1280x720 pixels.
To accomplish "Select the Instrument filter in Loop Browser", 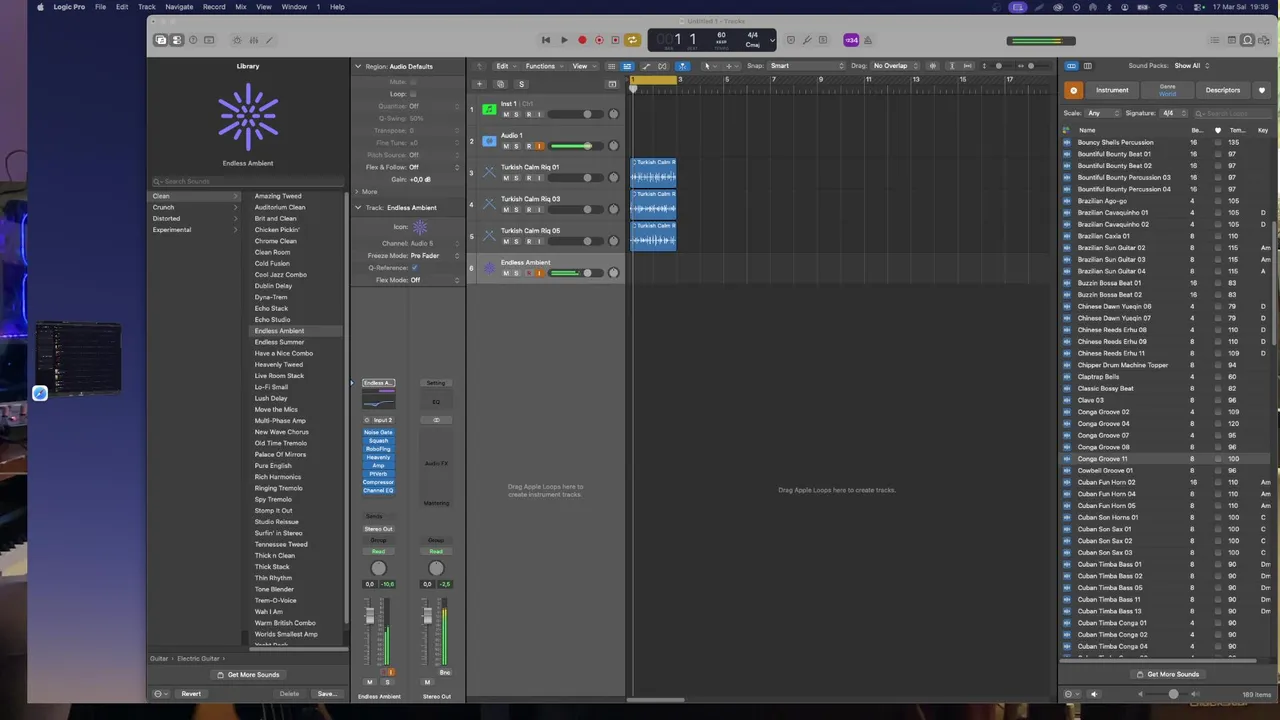I will pyautogui.click(x=1112, y=90).
